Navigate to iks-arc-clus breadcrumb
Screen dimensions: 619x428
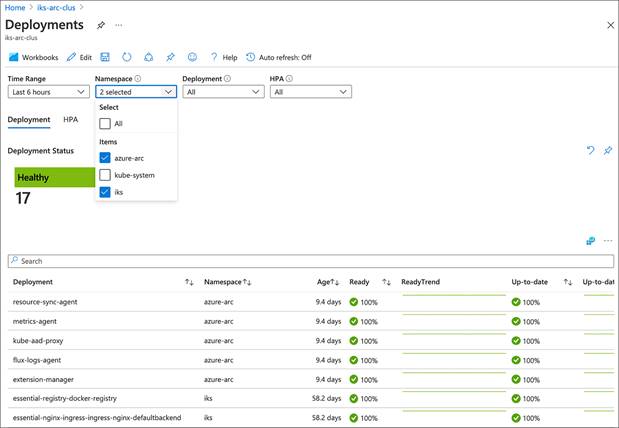(56, 8)
